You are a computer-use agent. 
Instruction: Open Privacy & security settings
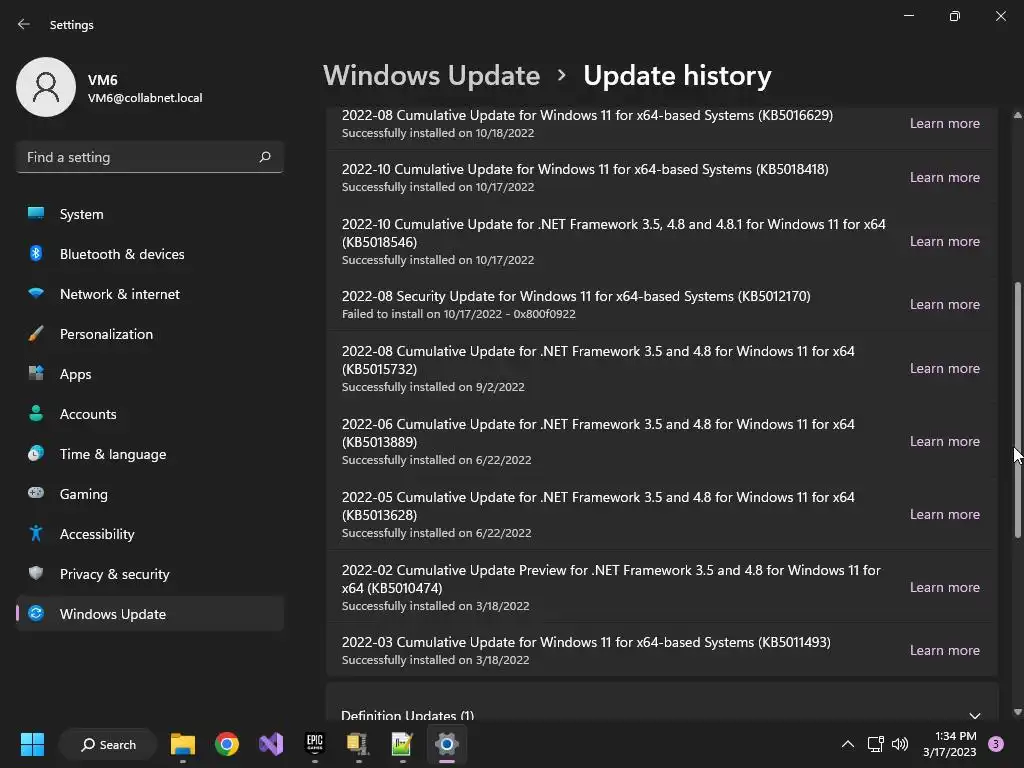coord(149,573)
